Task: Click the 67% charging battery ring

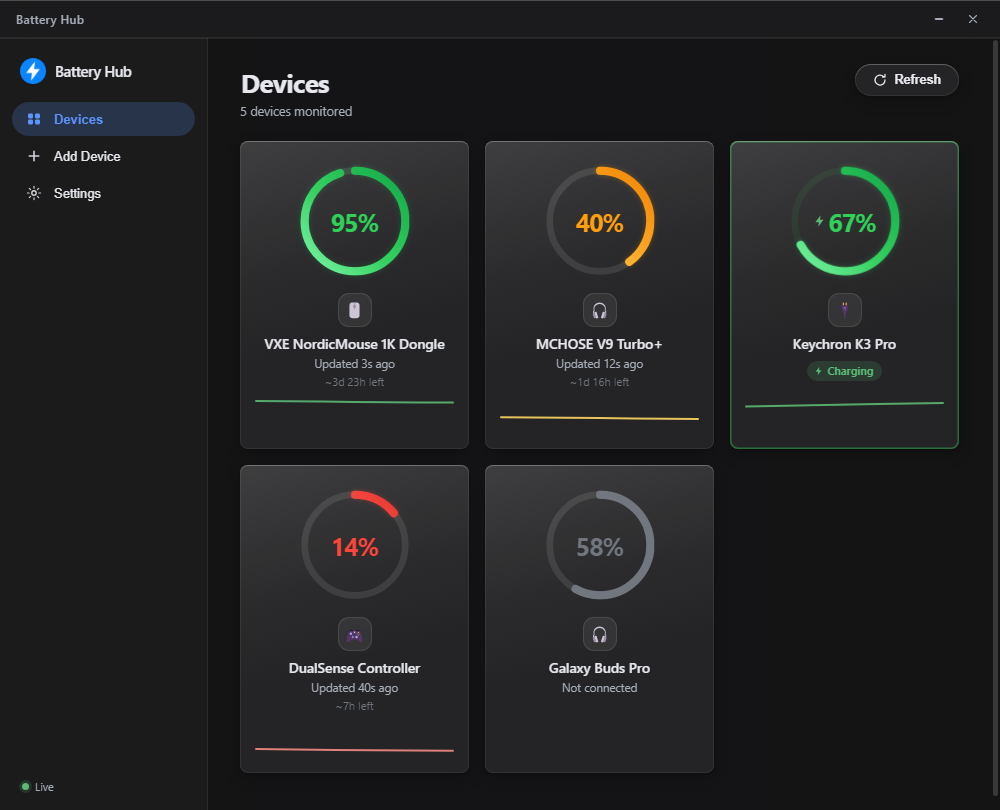Action: click(x=844, y=221)
